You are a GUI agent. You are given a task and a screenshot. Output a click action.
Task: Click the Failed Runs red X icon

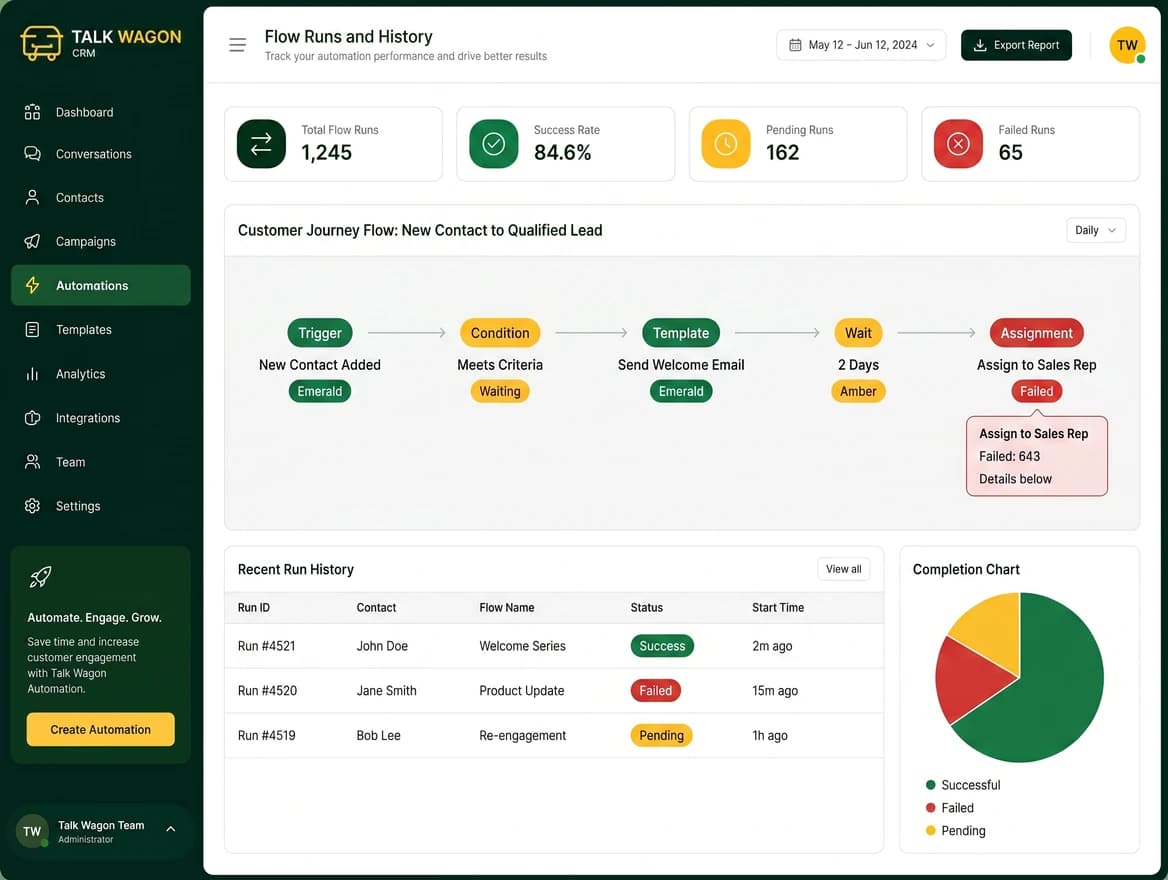[x=959, y=144]
